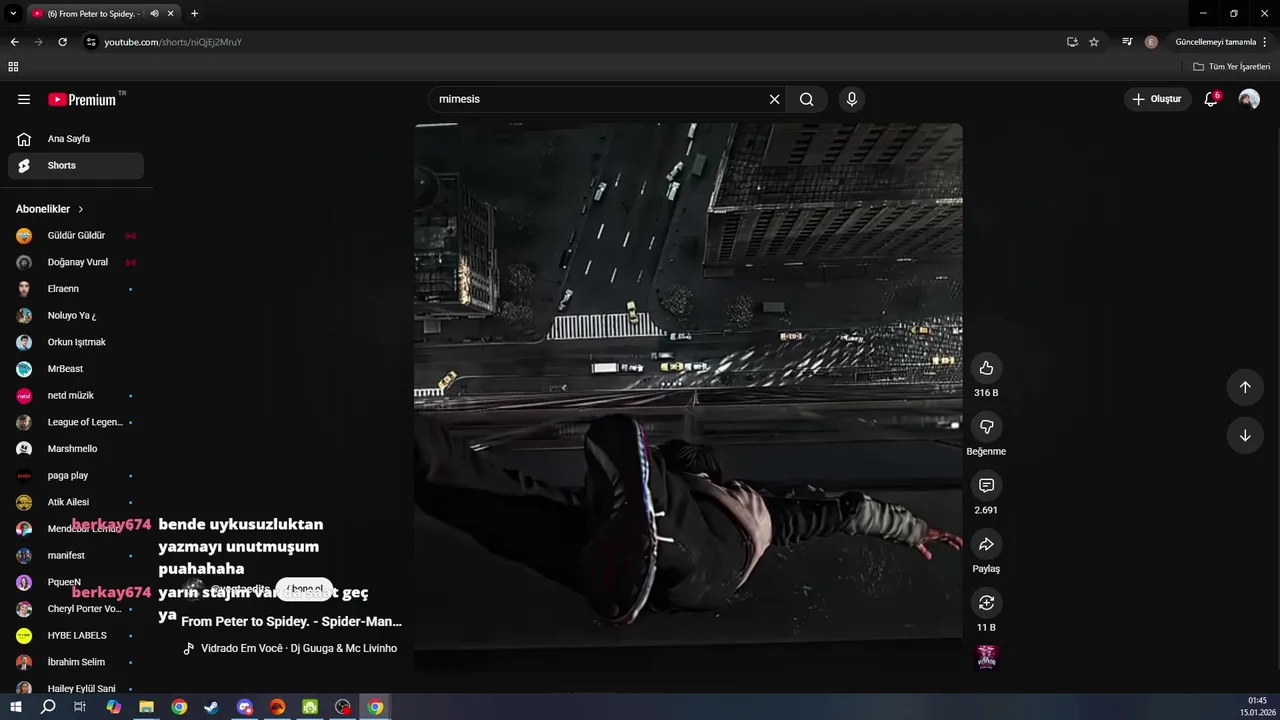1280x720 pixels.
Task: Open the Noluyo Ya ¿ channel
Action: [76, 315]
